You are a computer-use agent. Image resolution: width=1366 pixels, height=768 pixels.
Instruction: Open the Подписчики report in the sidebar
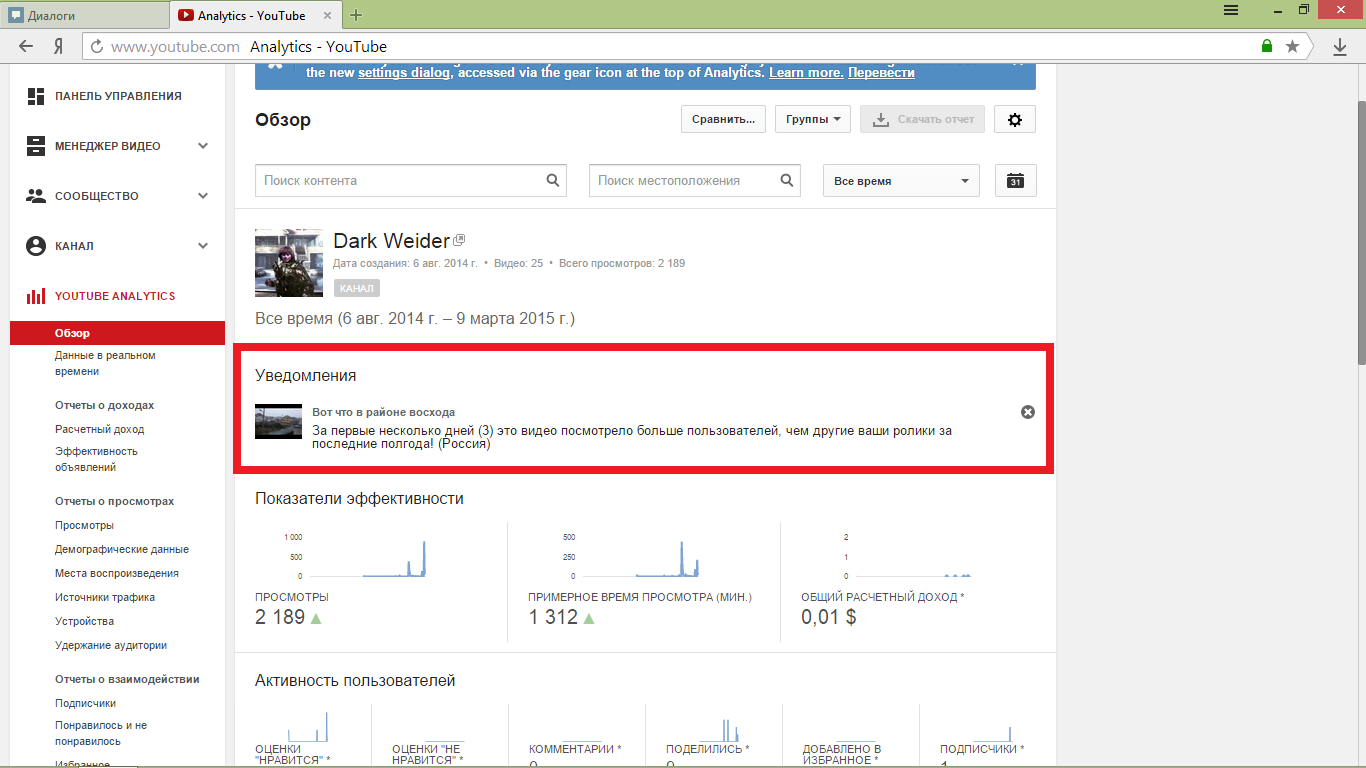click(x=86, y=703)
